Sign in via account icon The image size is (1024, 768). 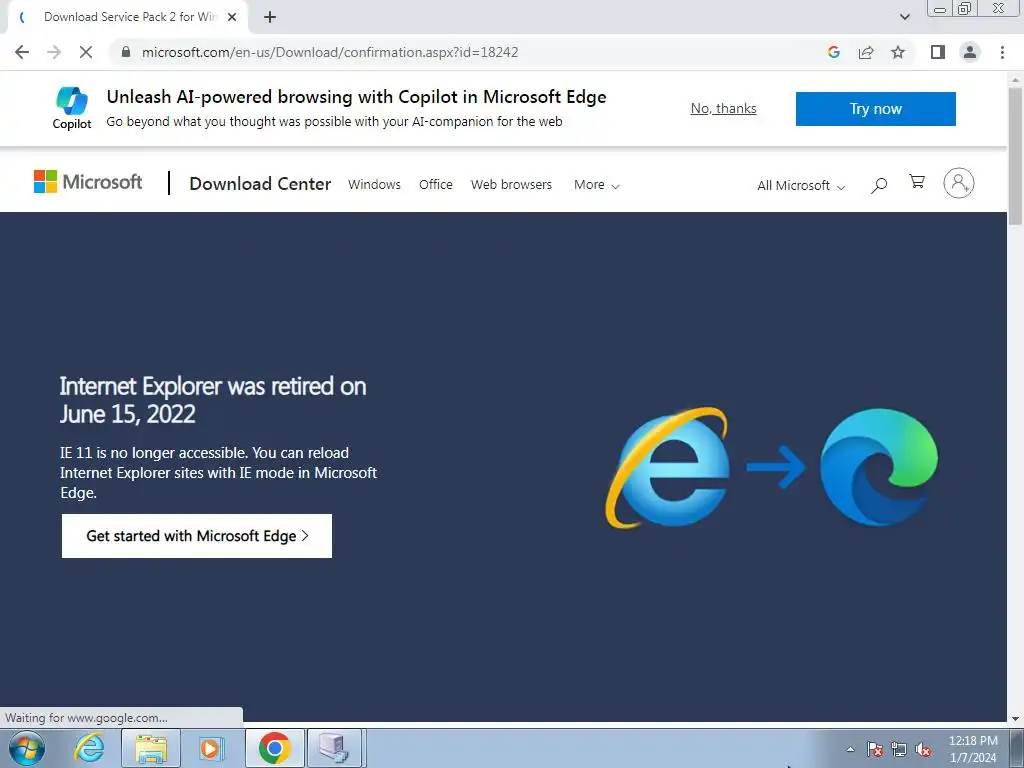[x=959, y=184]
